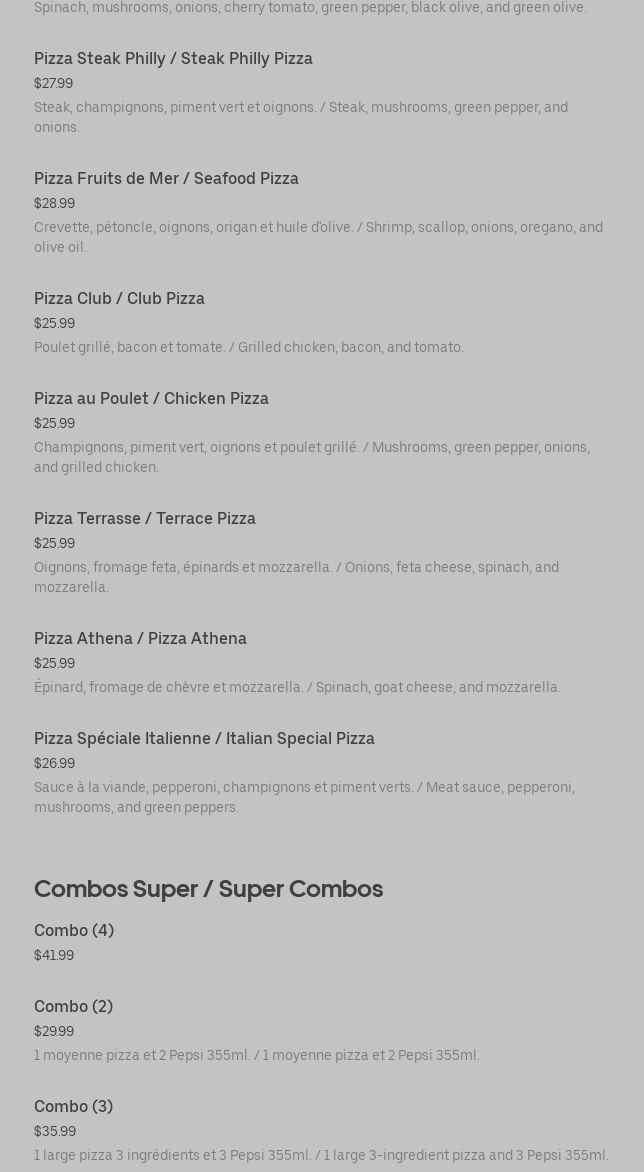644x1172 pixels.
Task: Select the Combo (3) item
Action: coord(73,1107)
